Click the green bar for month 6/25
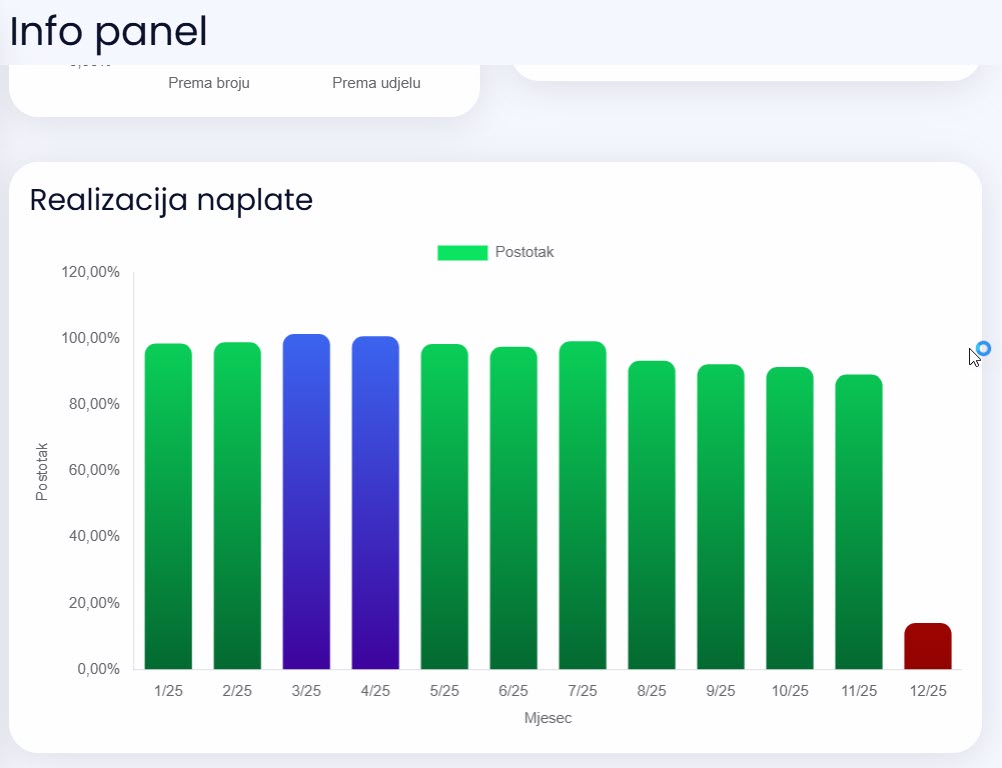 (513, 508)
